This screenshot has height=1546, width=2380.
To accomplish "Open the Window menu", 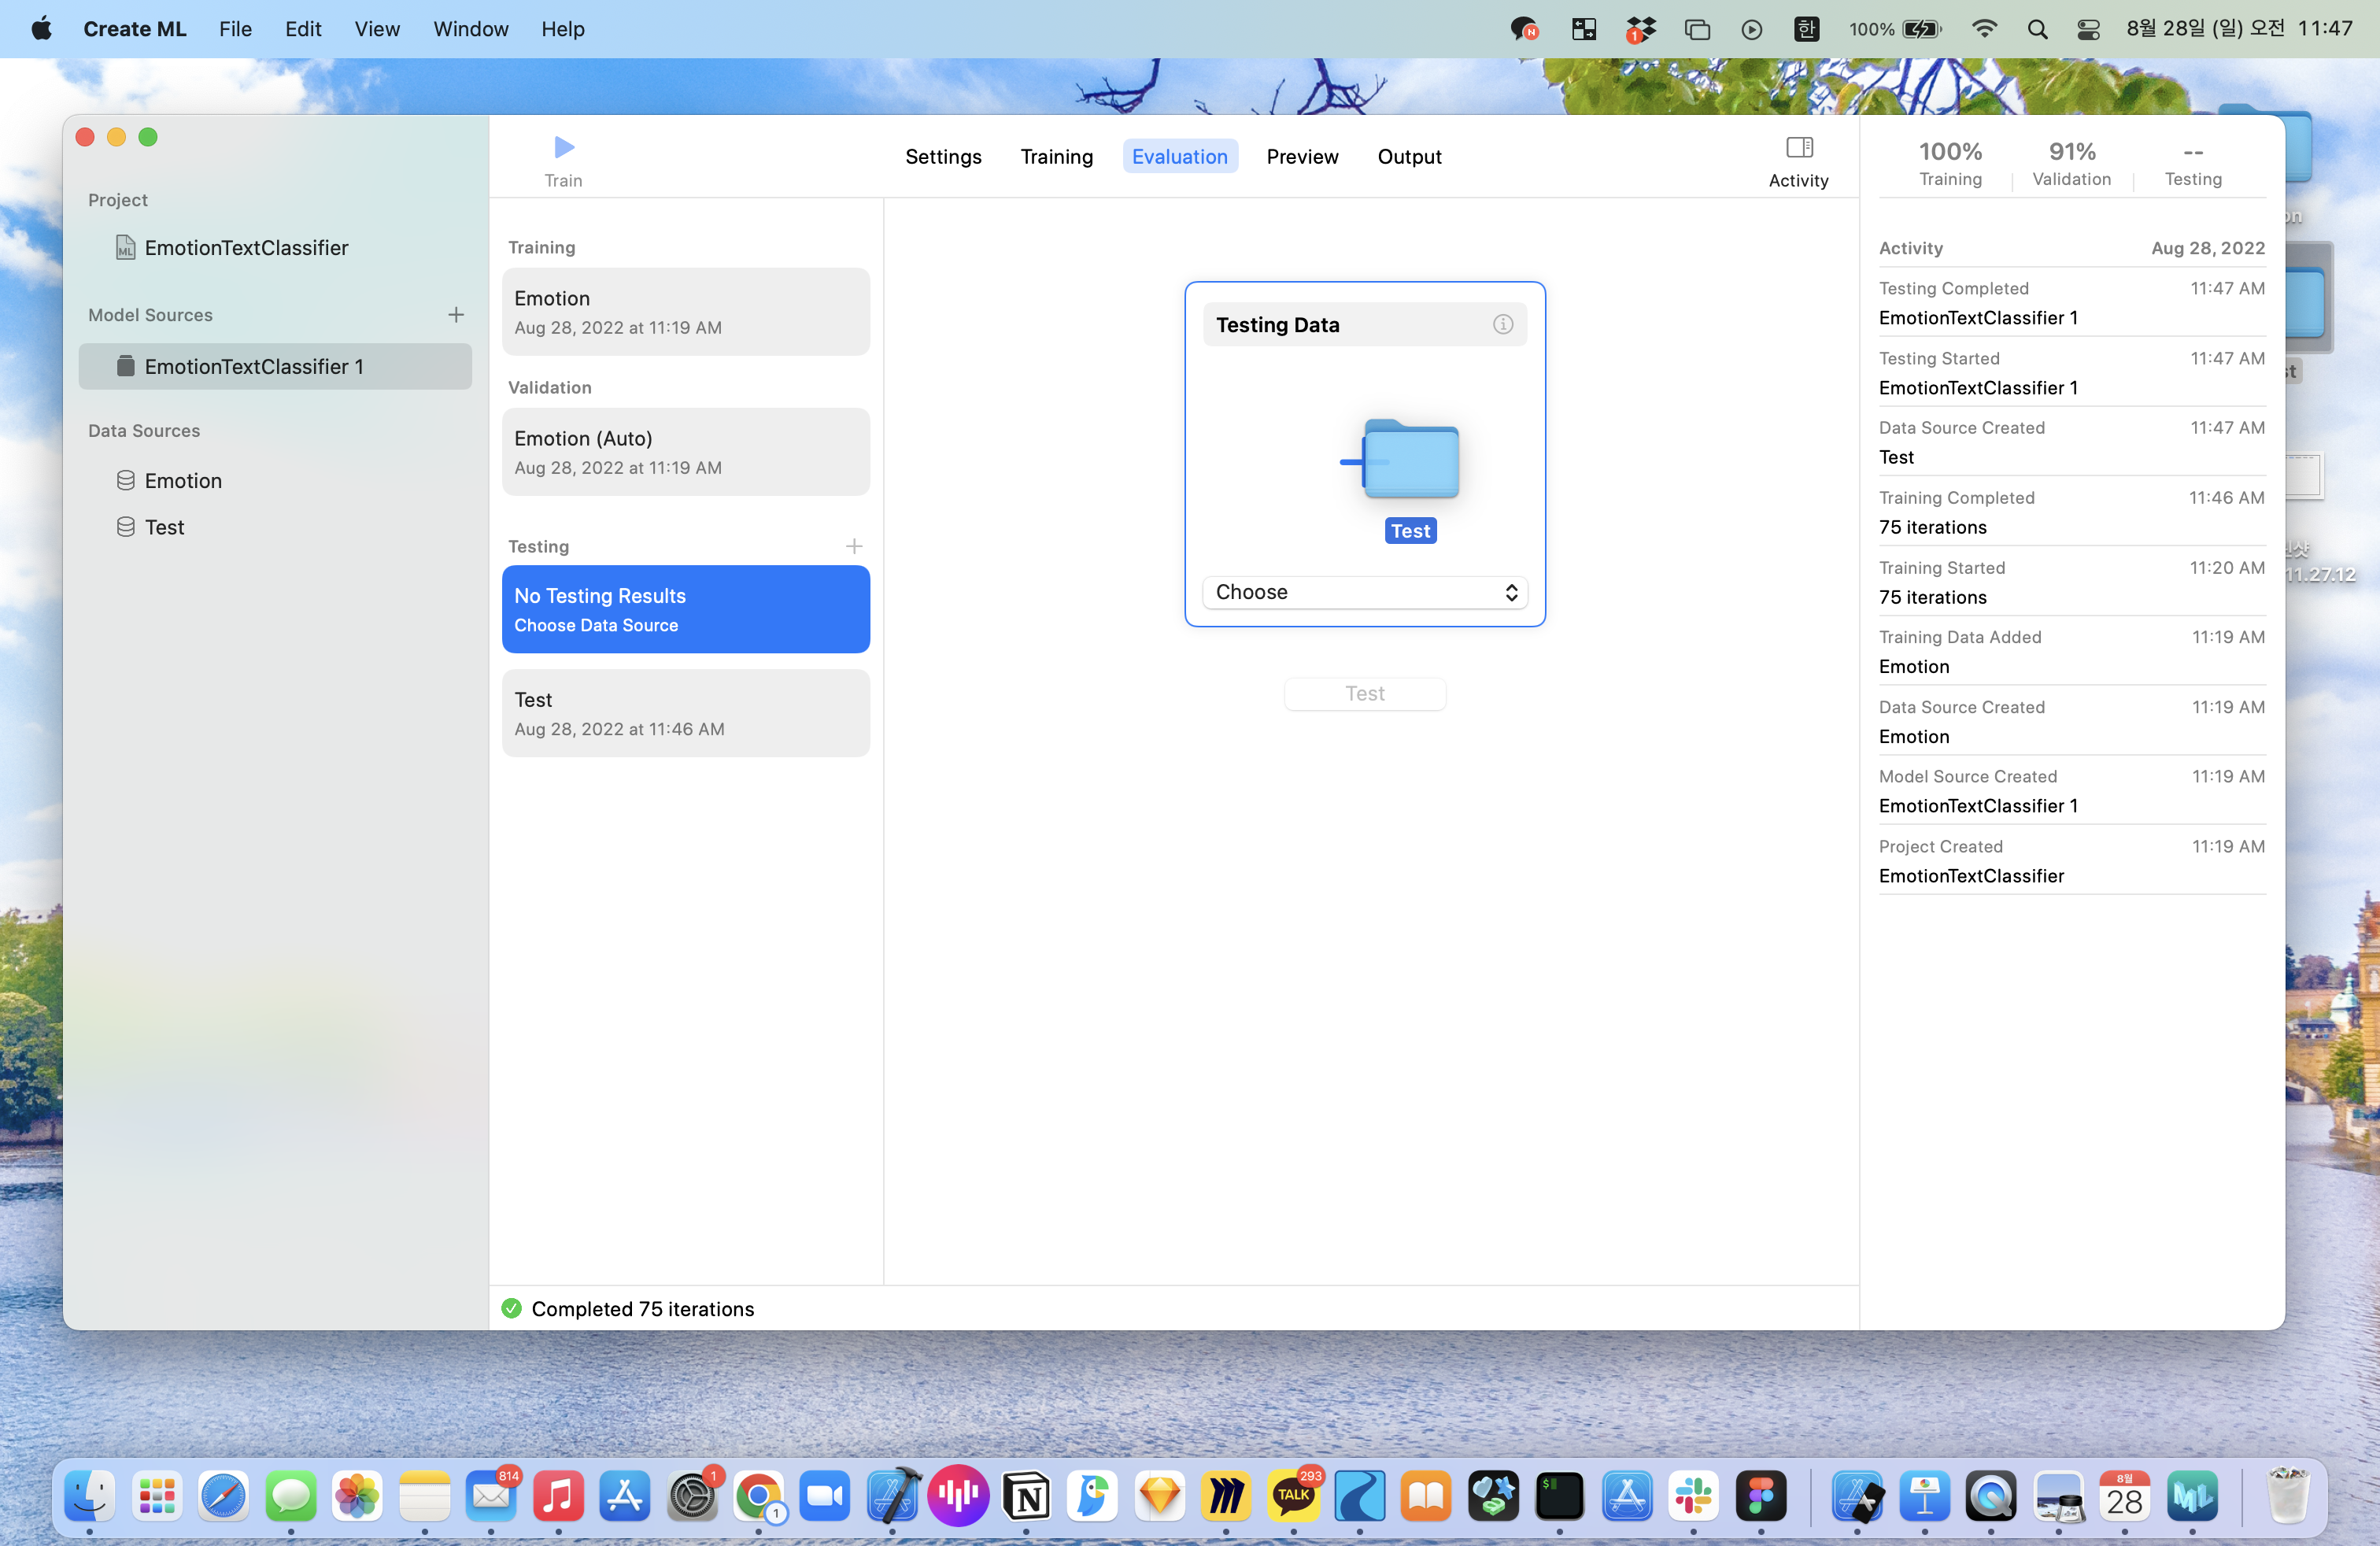I will [470, 29].
